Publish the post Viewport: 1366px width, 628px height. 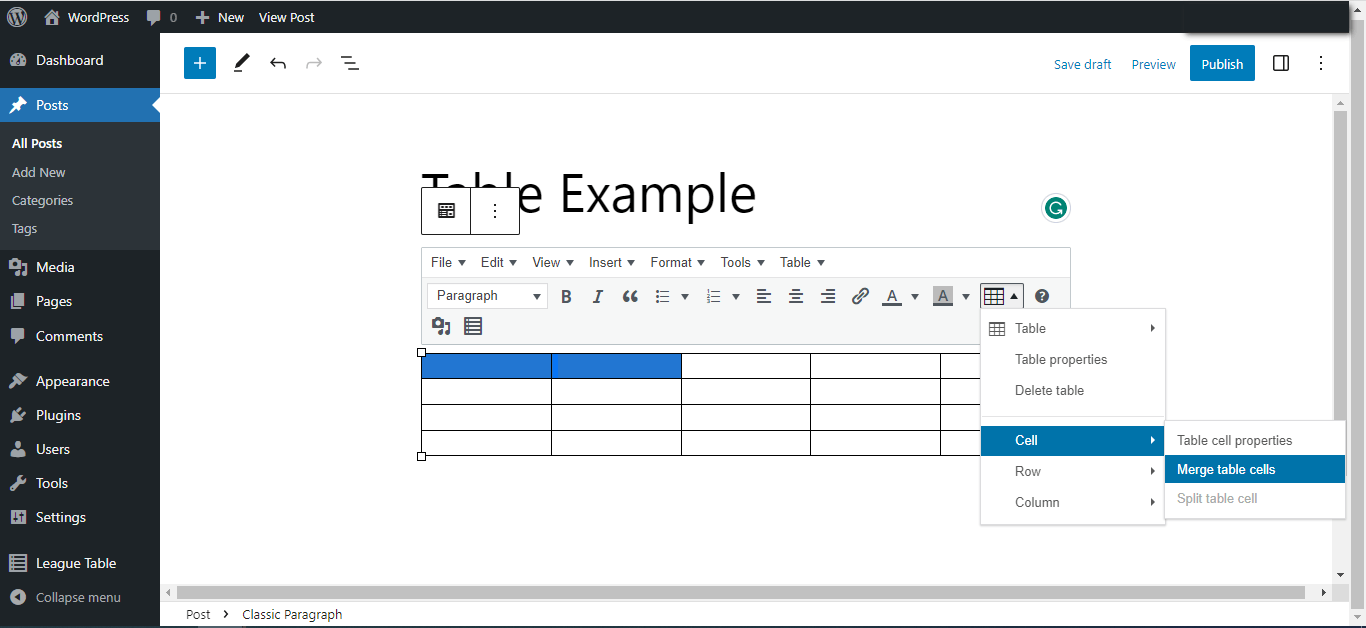(x=1221, y=62)
